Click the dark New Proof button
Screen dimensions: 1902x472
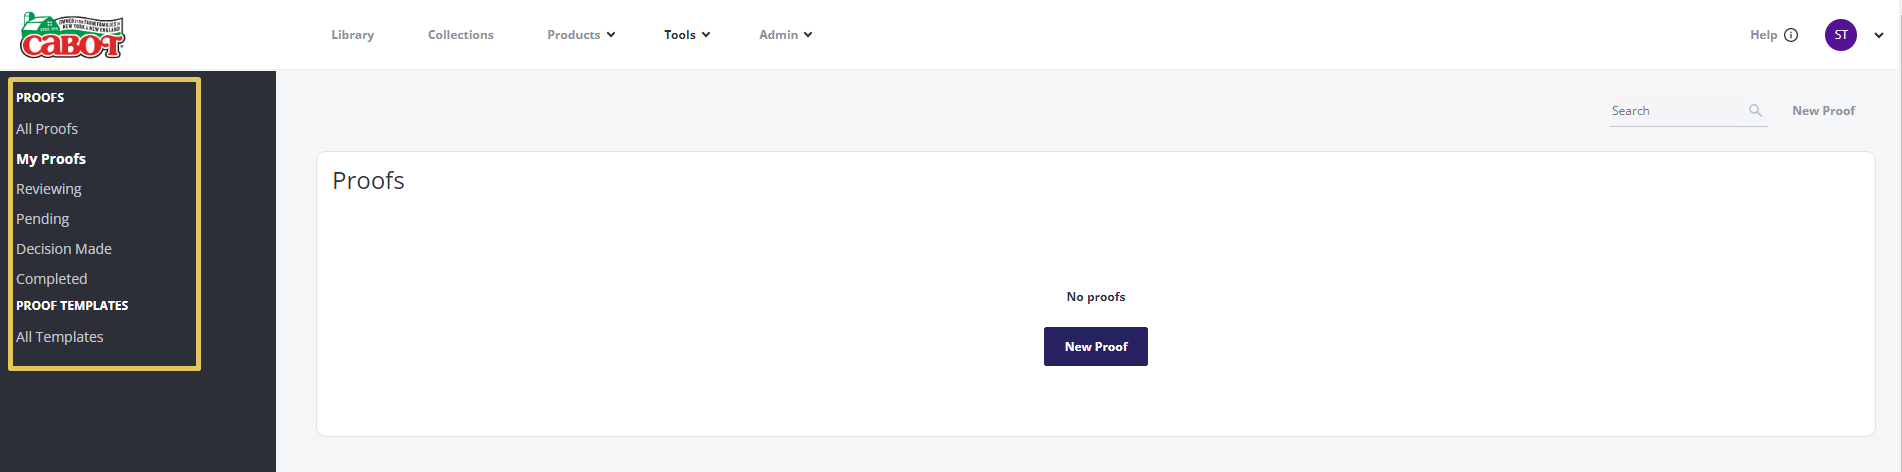[x=1096, y=347]
